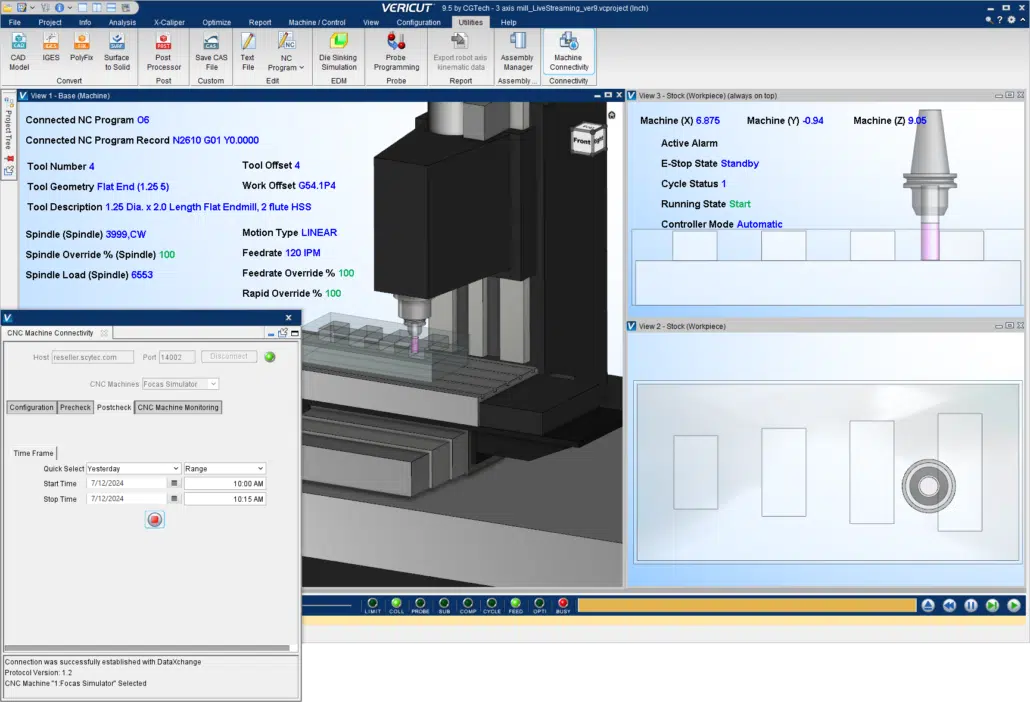Screen dimensions: 1030x702
Task: Open the Machine / Control tab
Action: point(317,22)
